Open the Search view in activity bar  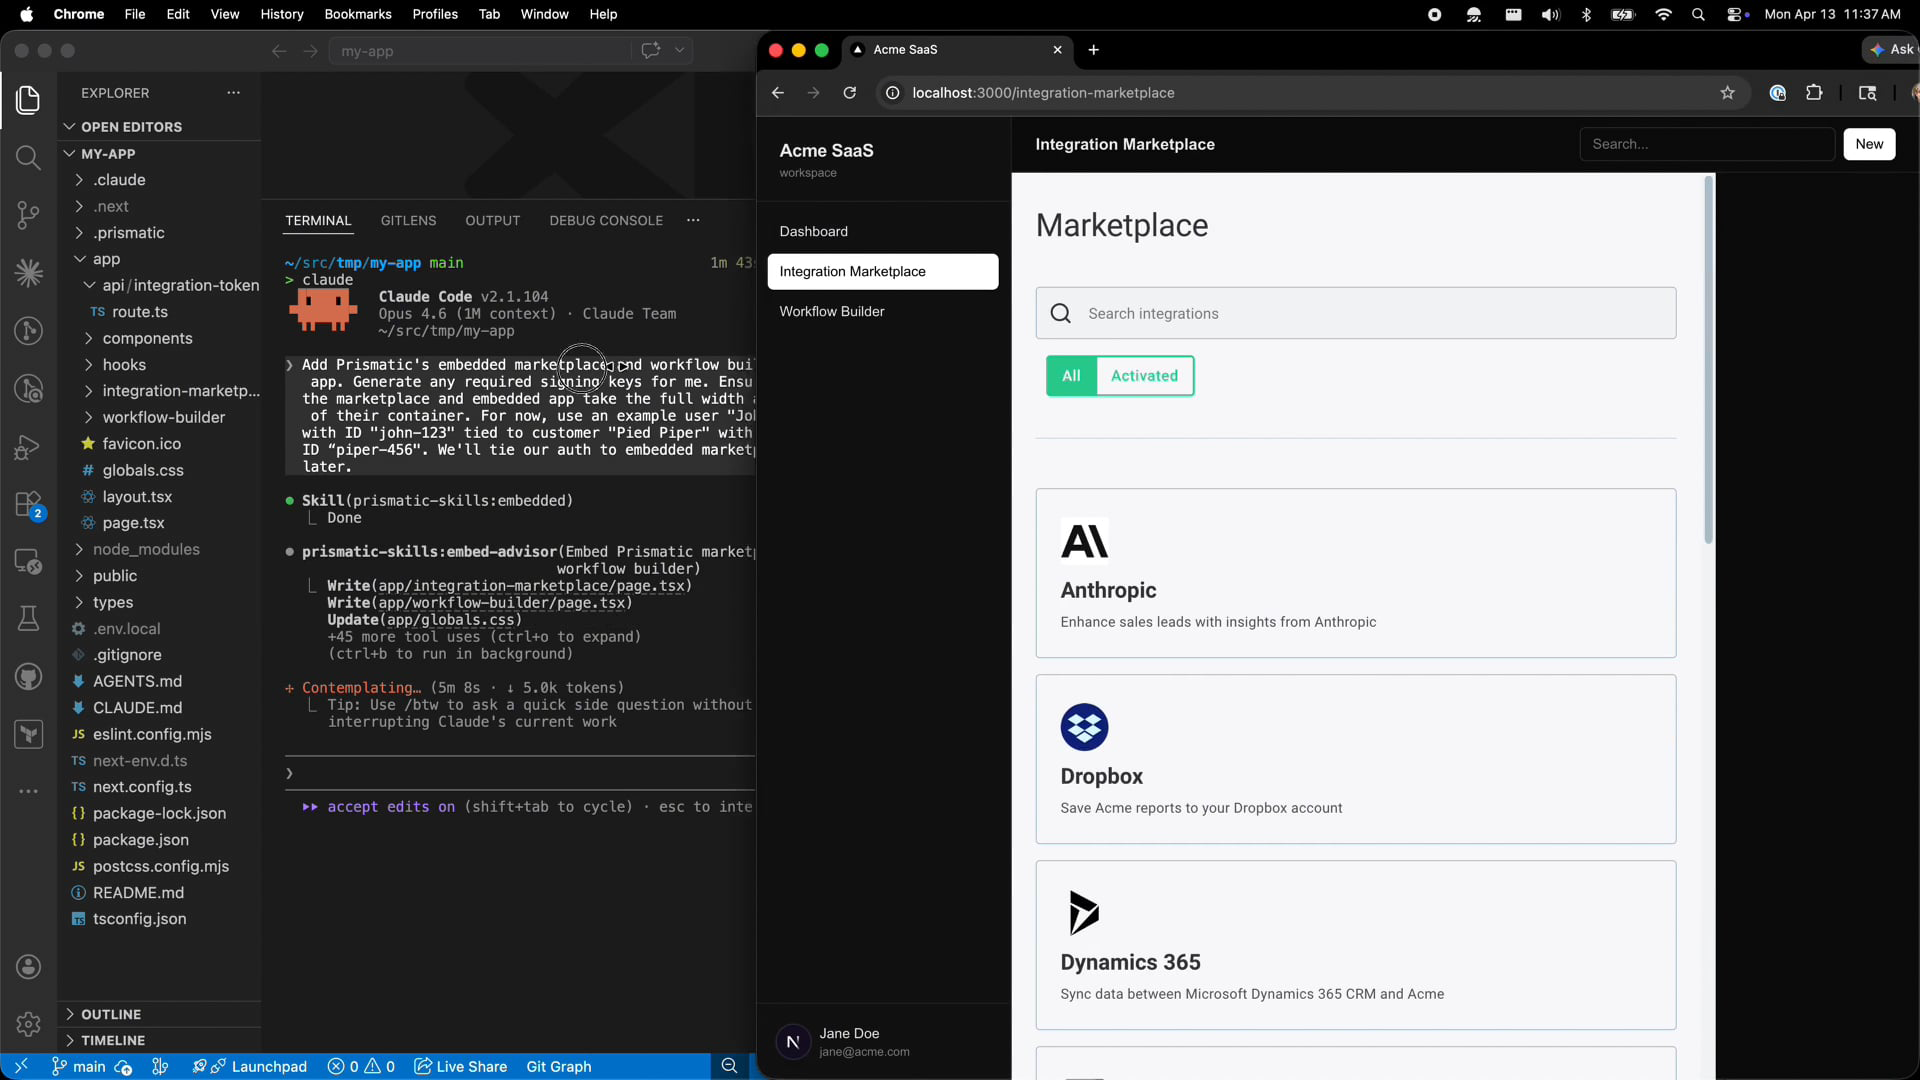[x=28, y=158]
